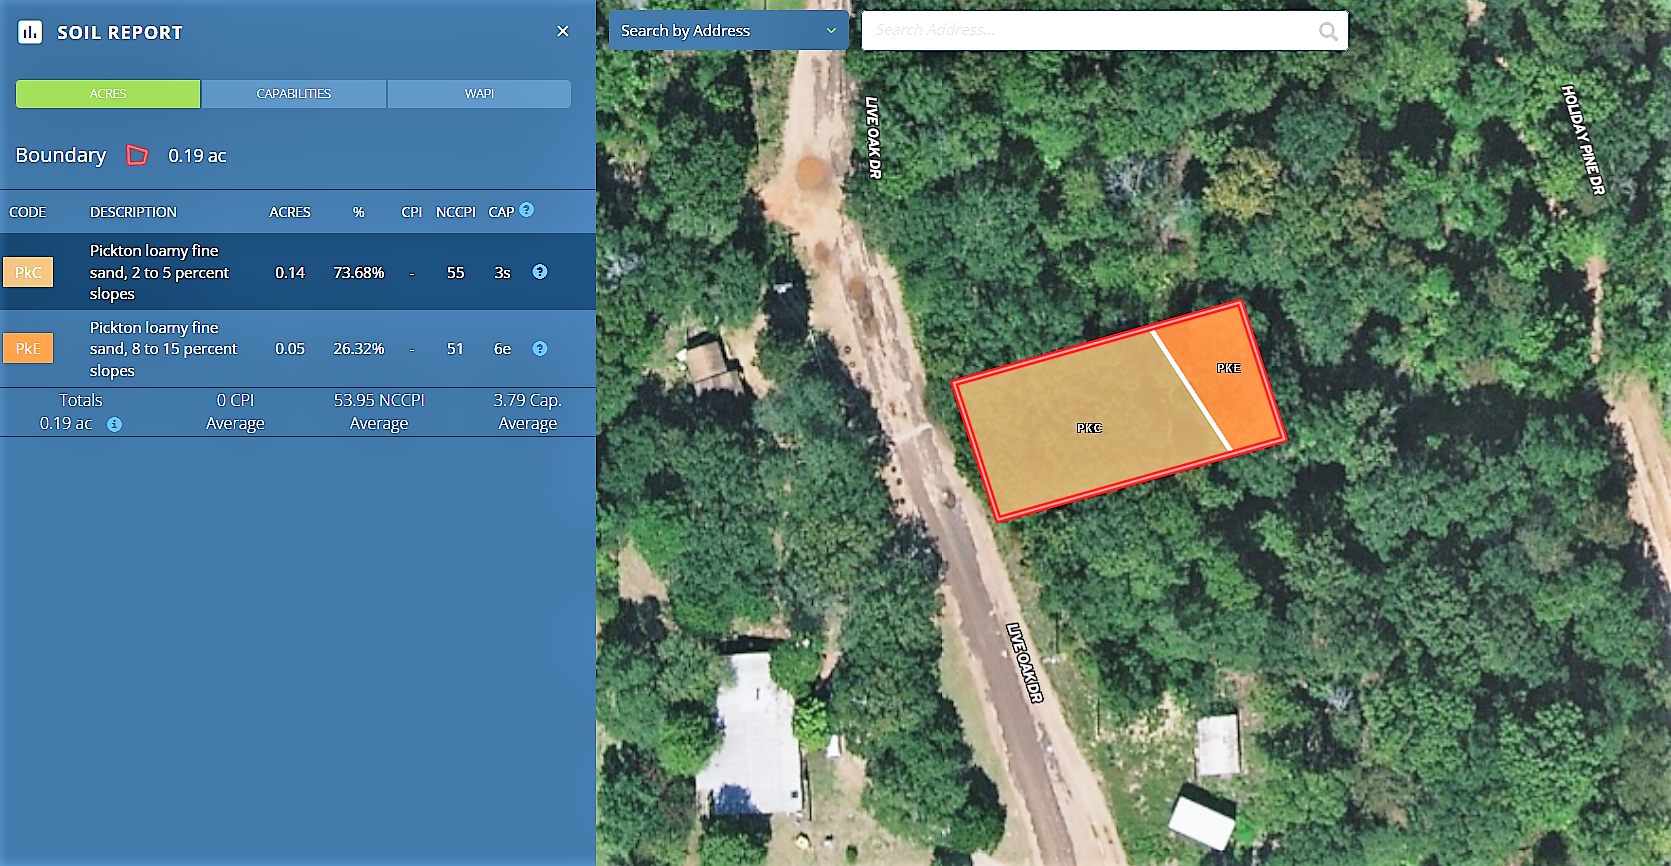Image resolution: width=1671 pixels, height=866 pixels.
Task: Switch to the Acres tab
Action: 108,94
